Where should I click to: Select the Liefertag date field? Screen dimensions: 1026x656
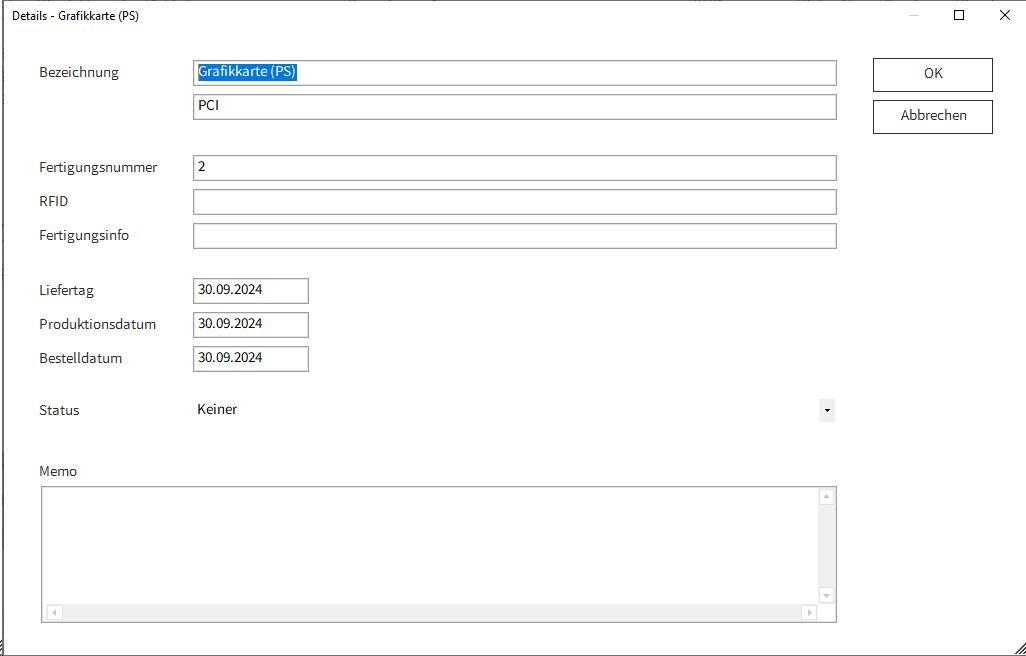(x=250, y=290)
